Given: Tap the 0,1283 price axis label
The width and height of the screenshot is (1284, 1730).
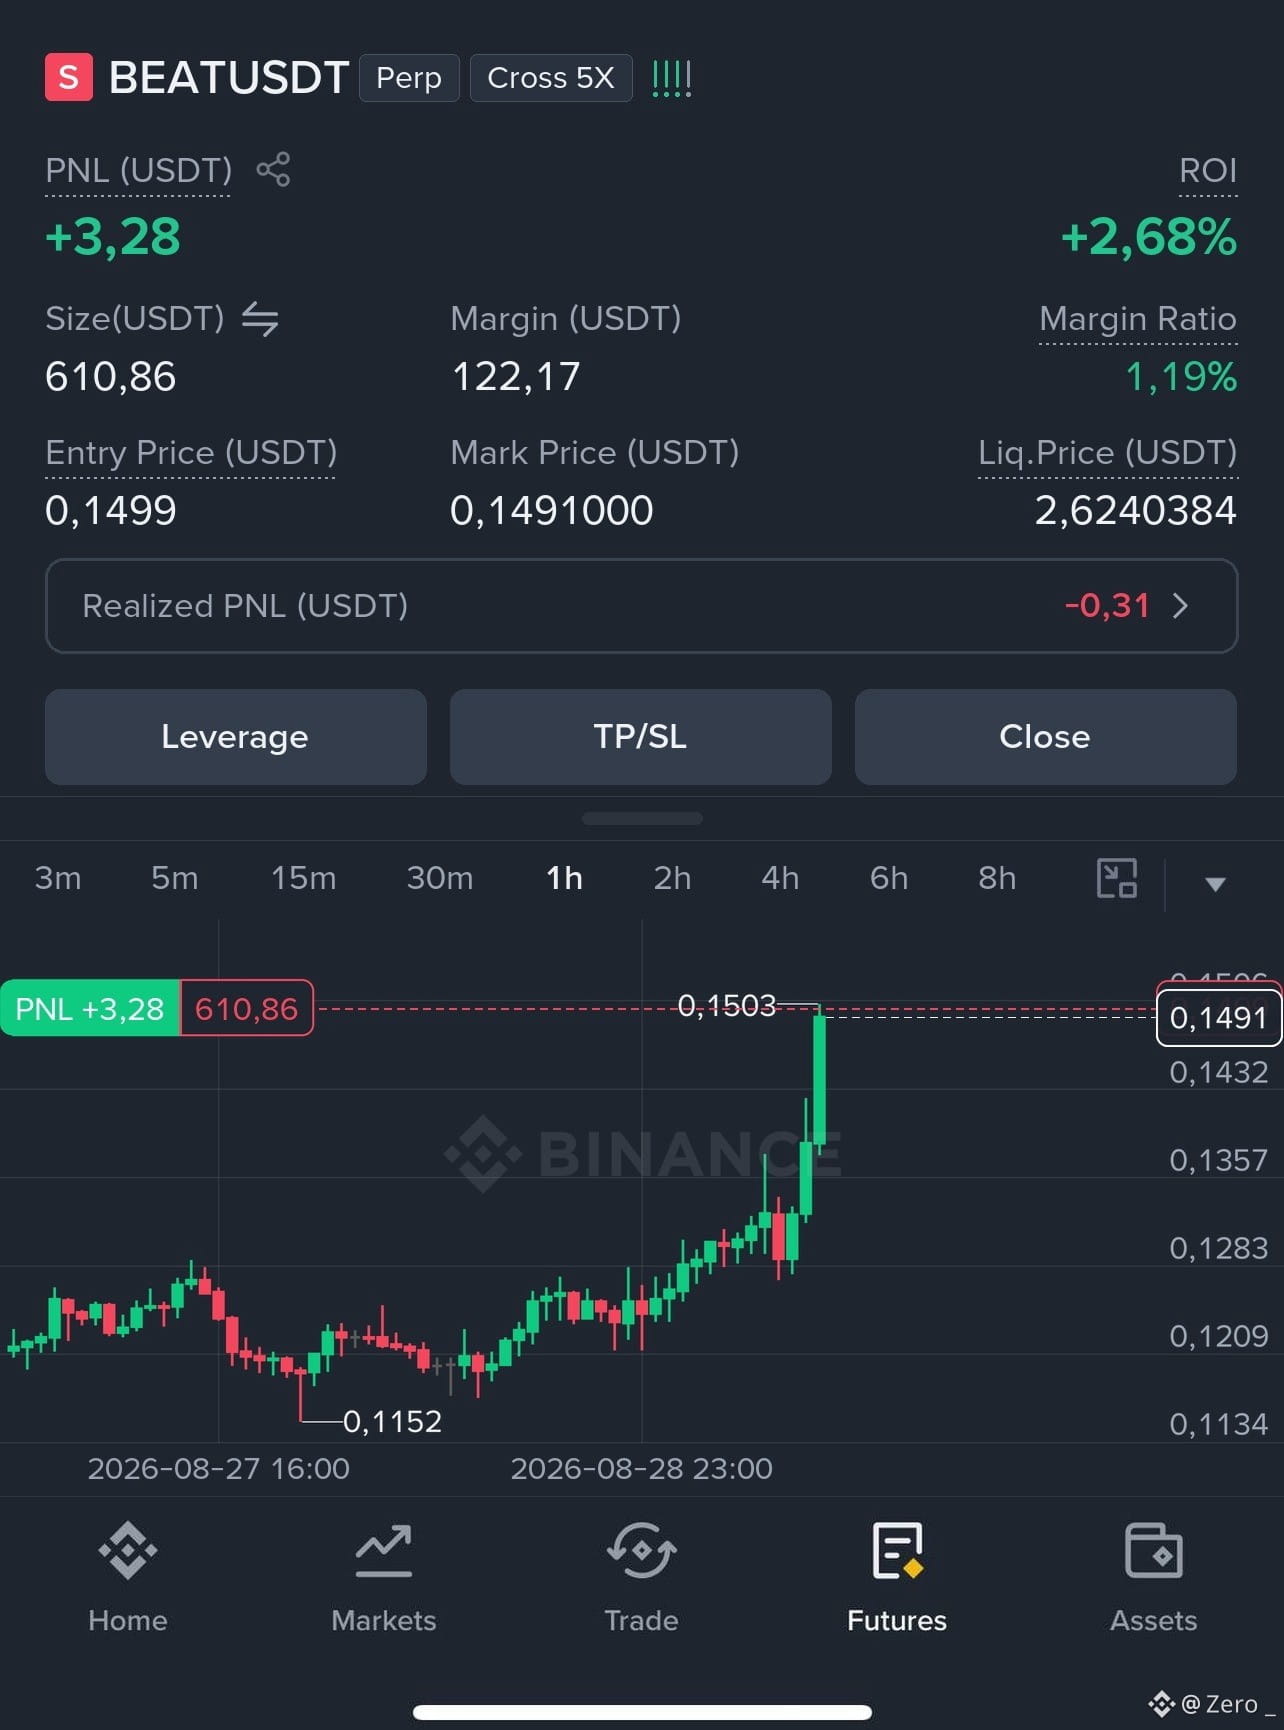Looking at the screenshot, I should coord(1219,1248).
